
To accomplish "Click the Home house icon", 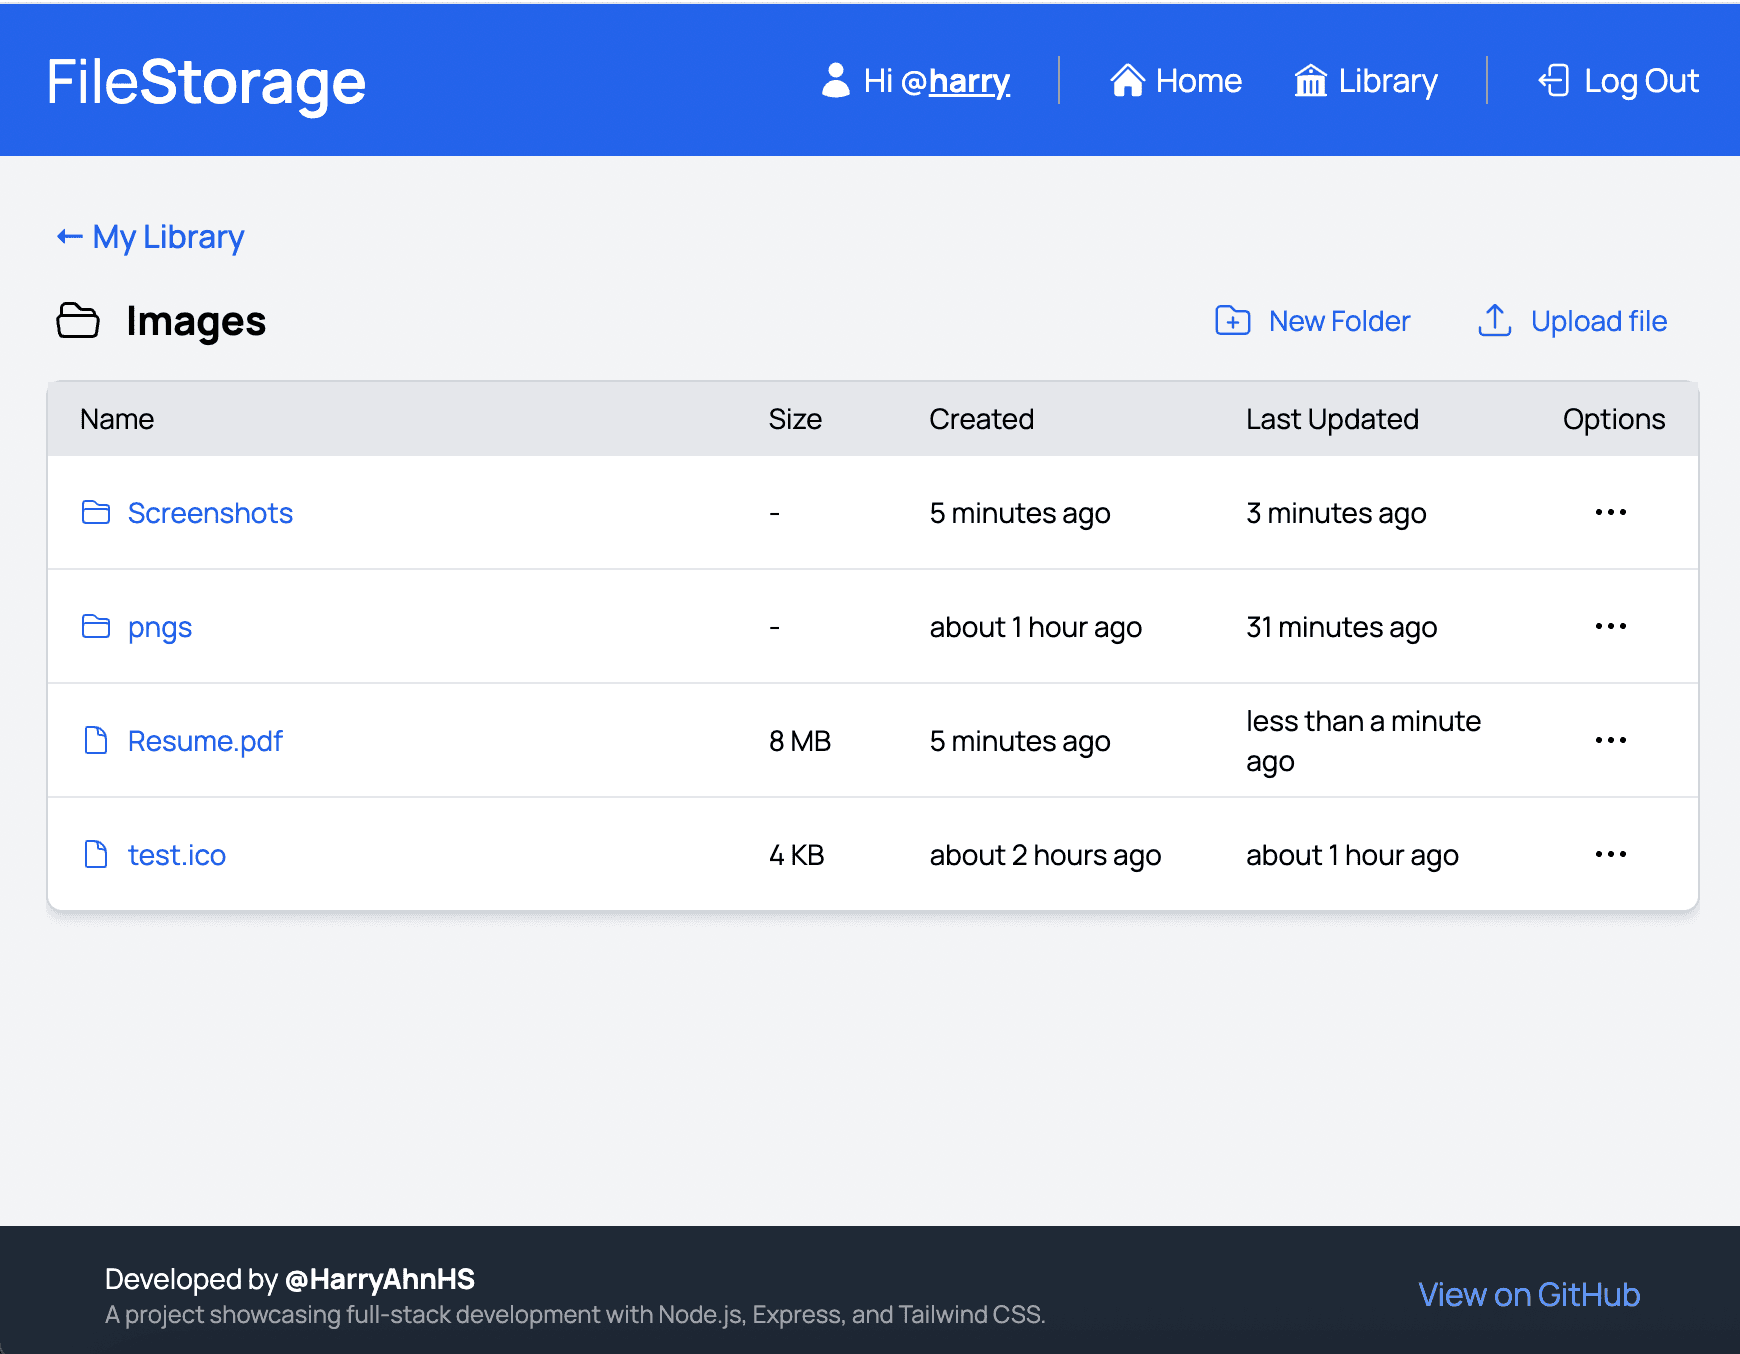I will (1127, 81).
